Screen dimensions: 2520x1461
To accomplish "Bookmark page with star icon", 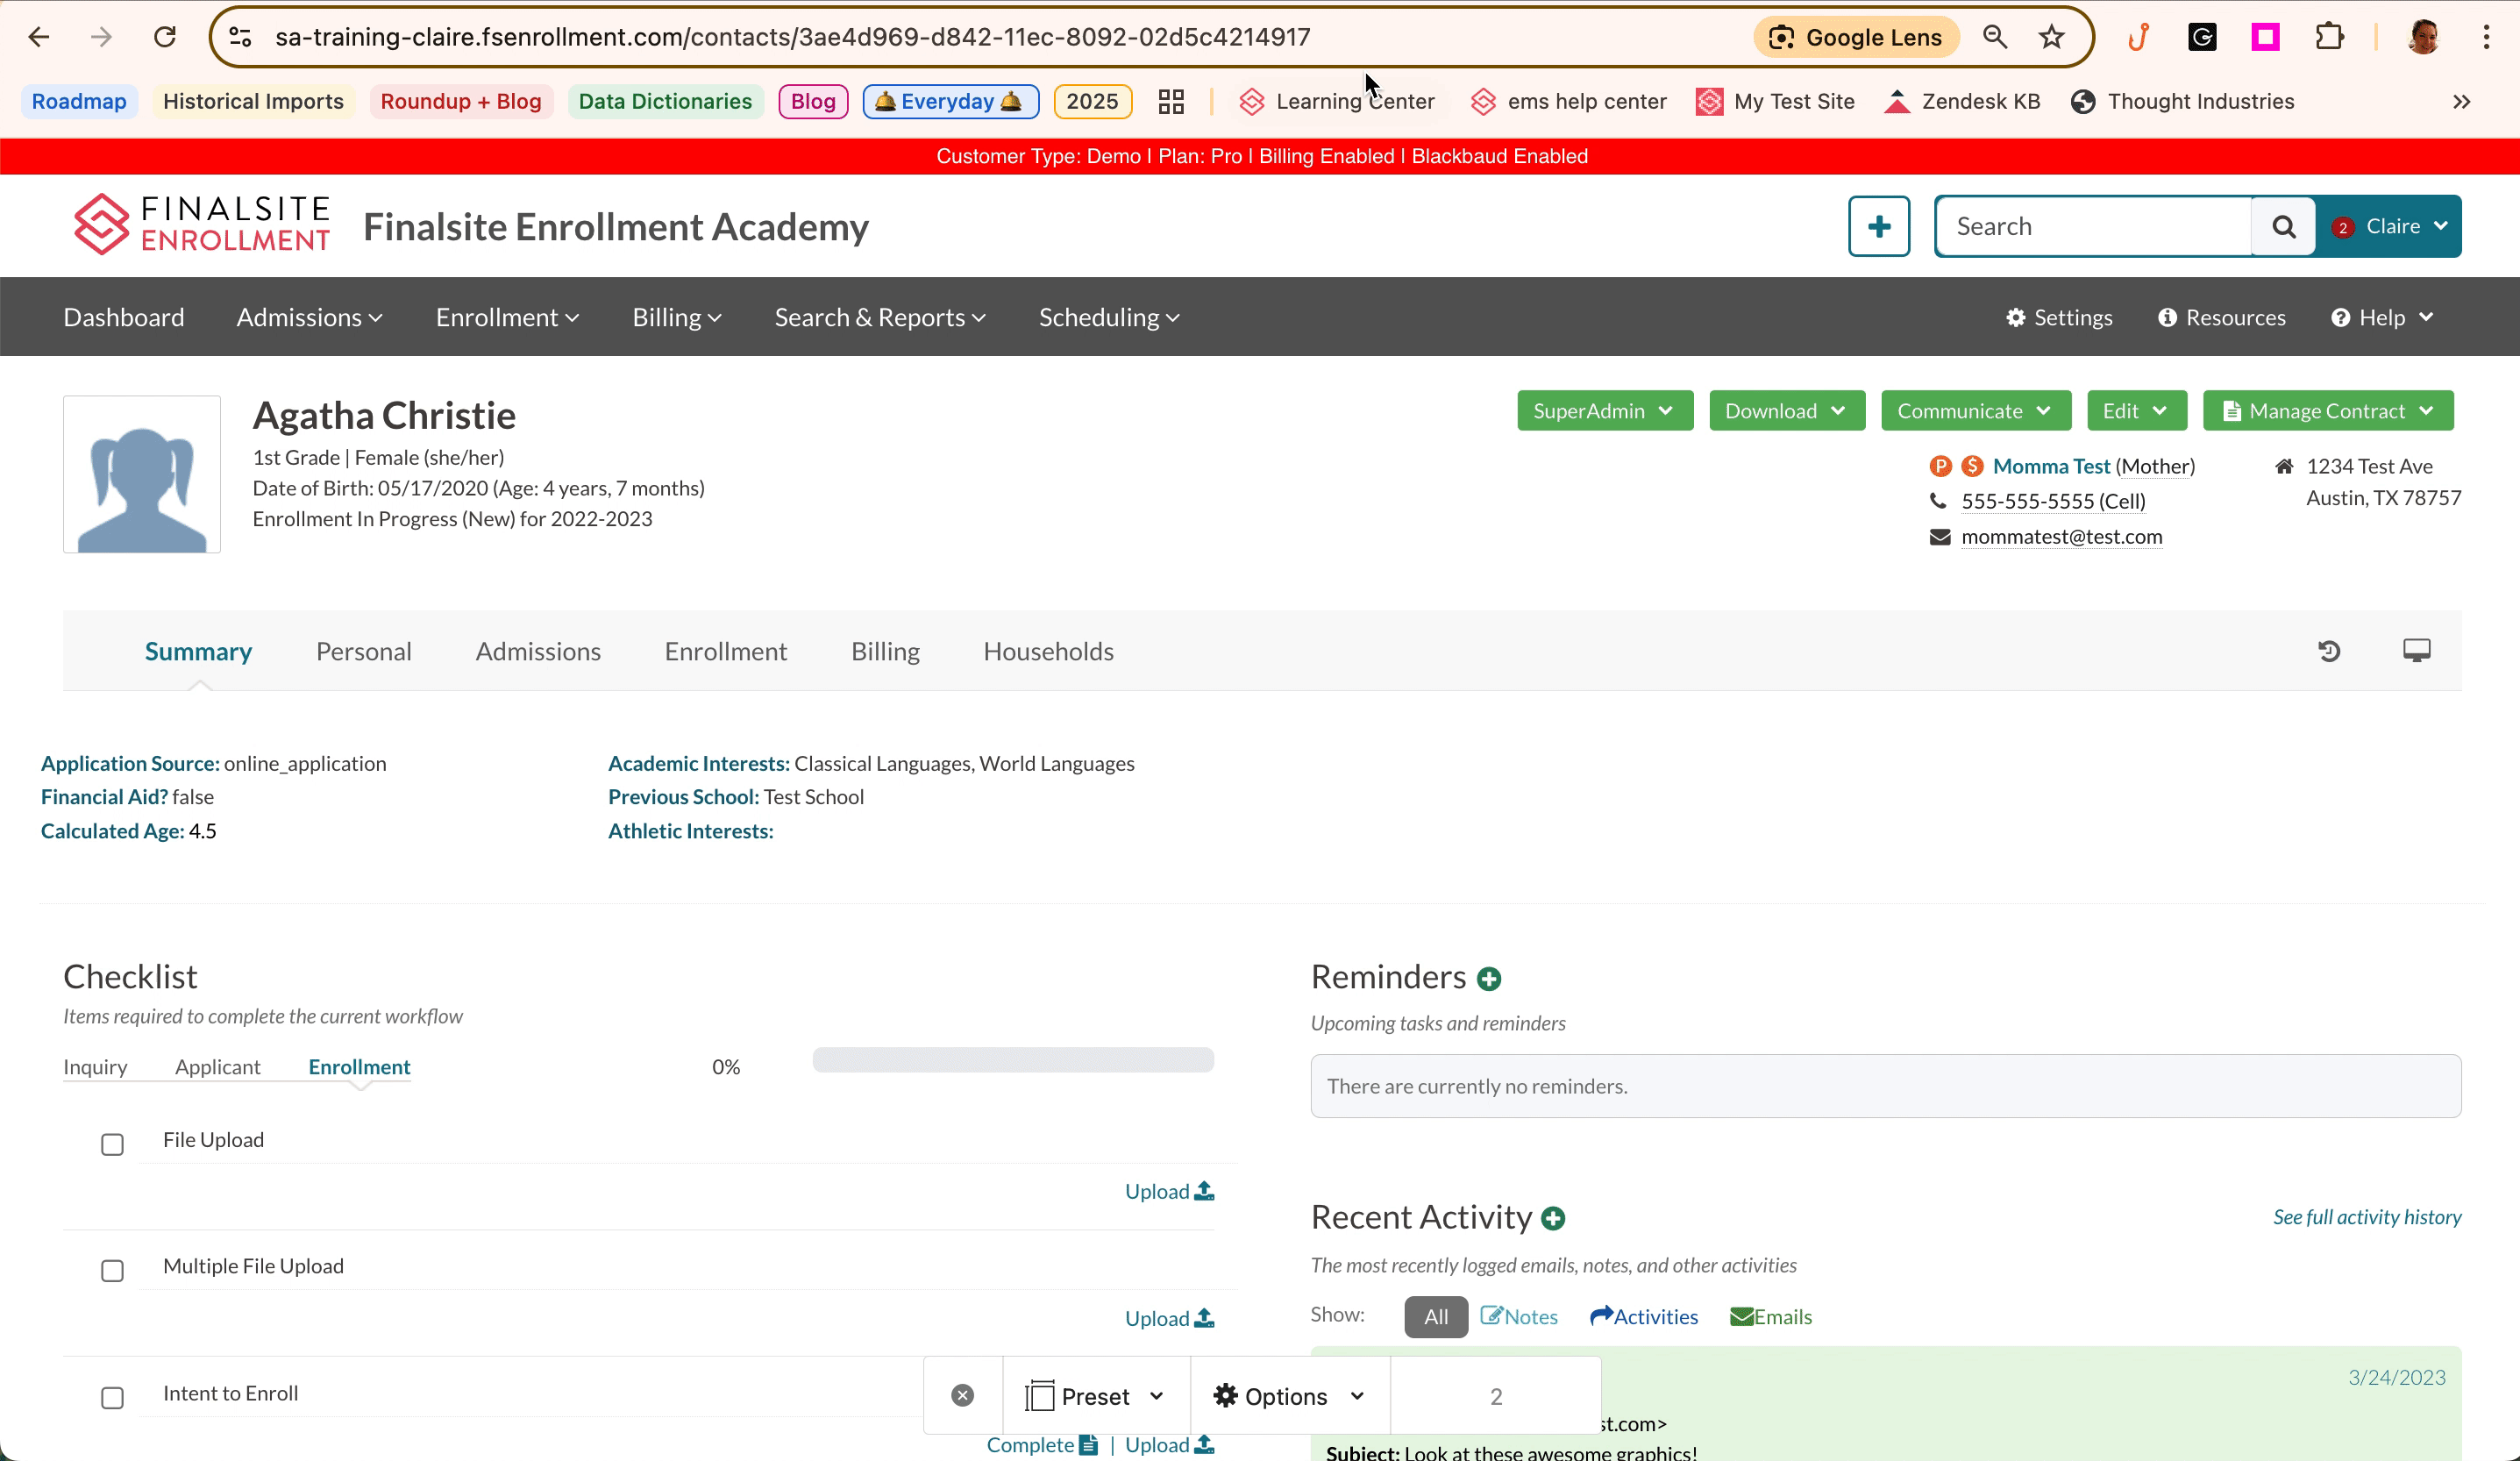I will click(x=2051, y=37).
